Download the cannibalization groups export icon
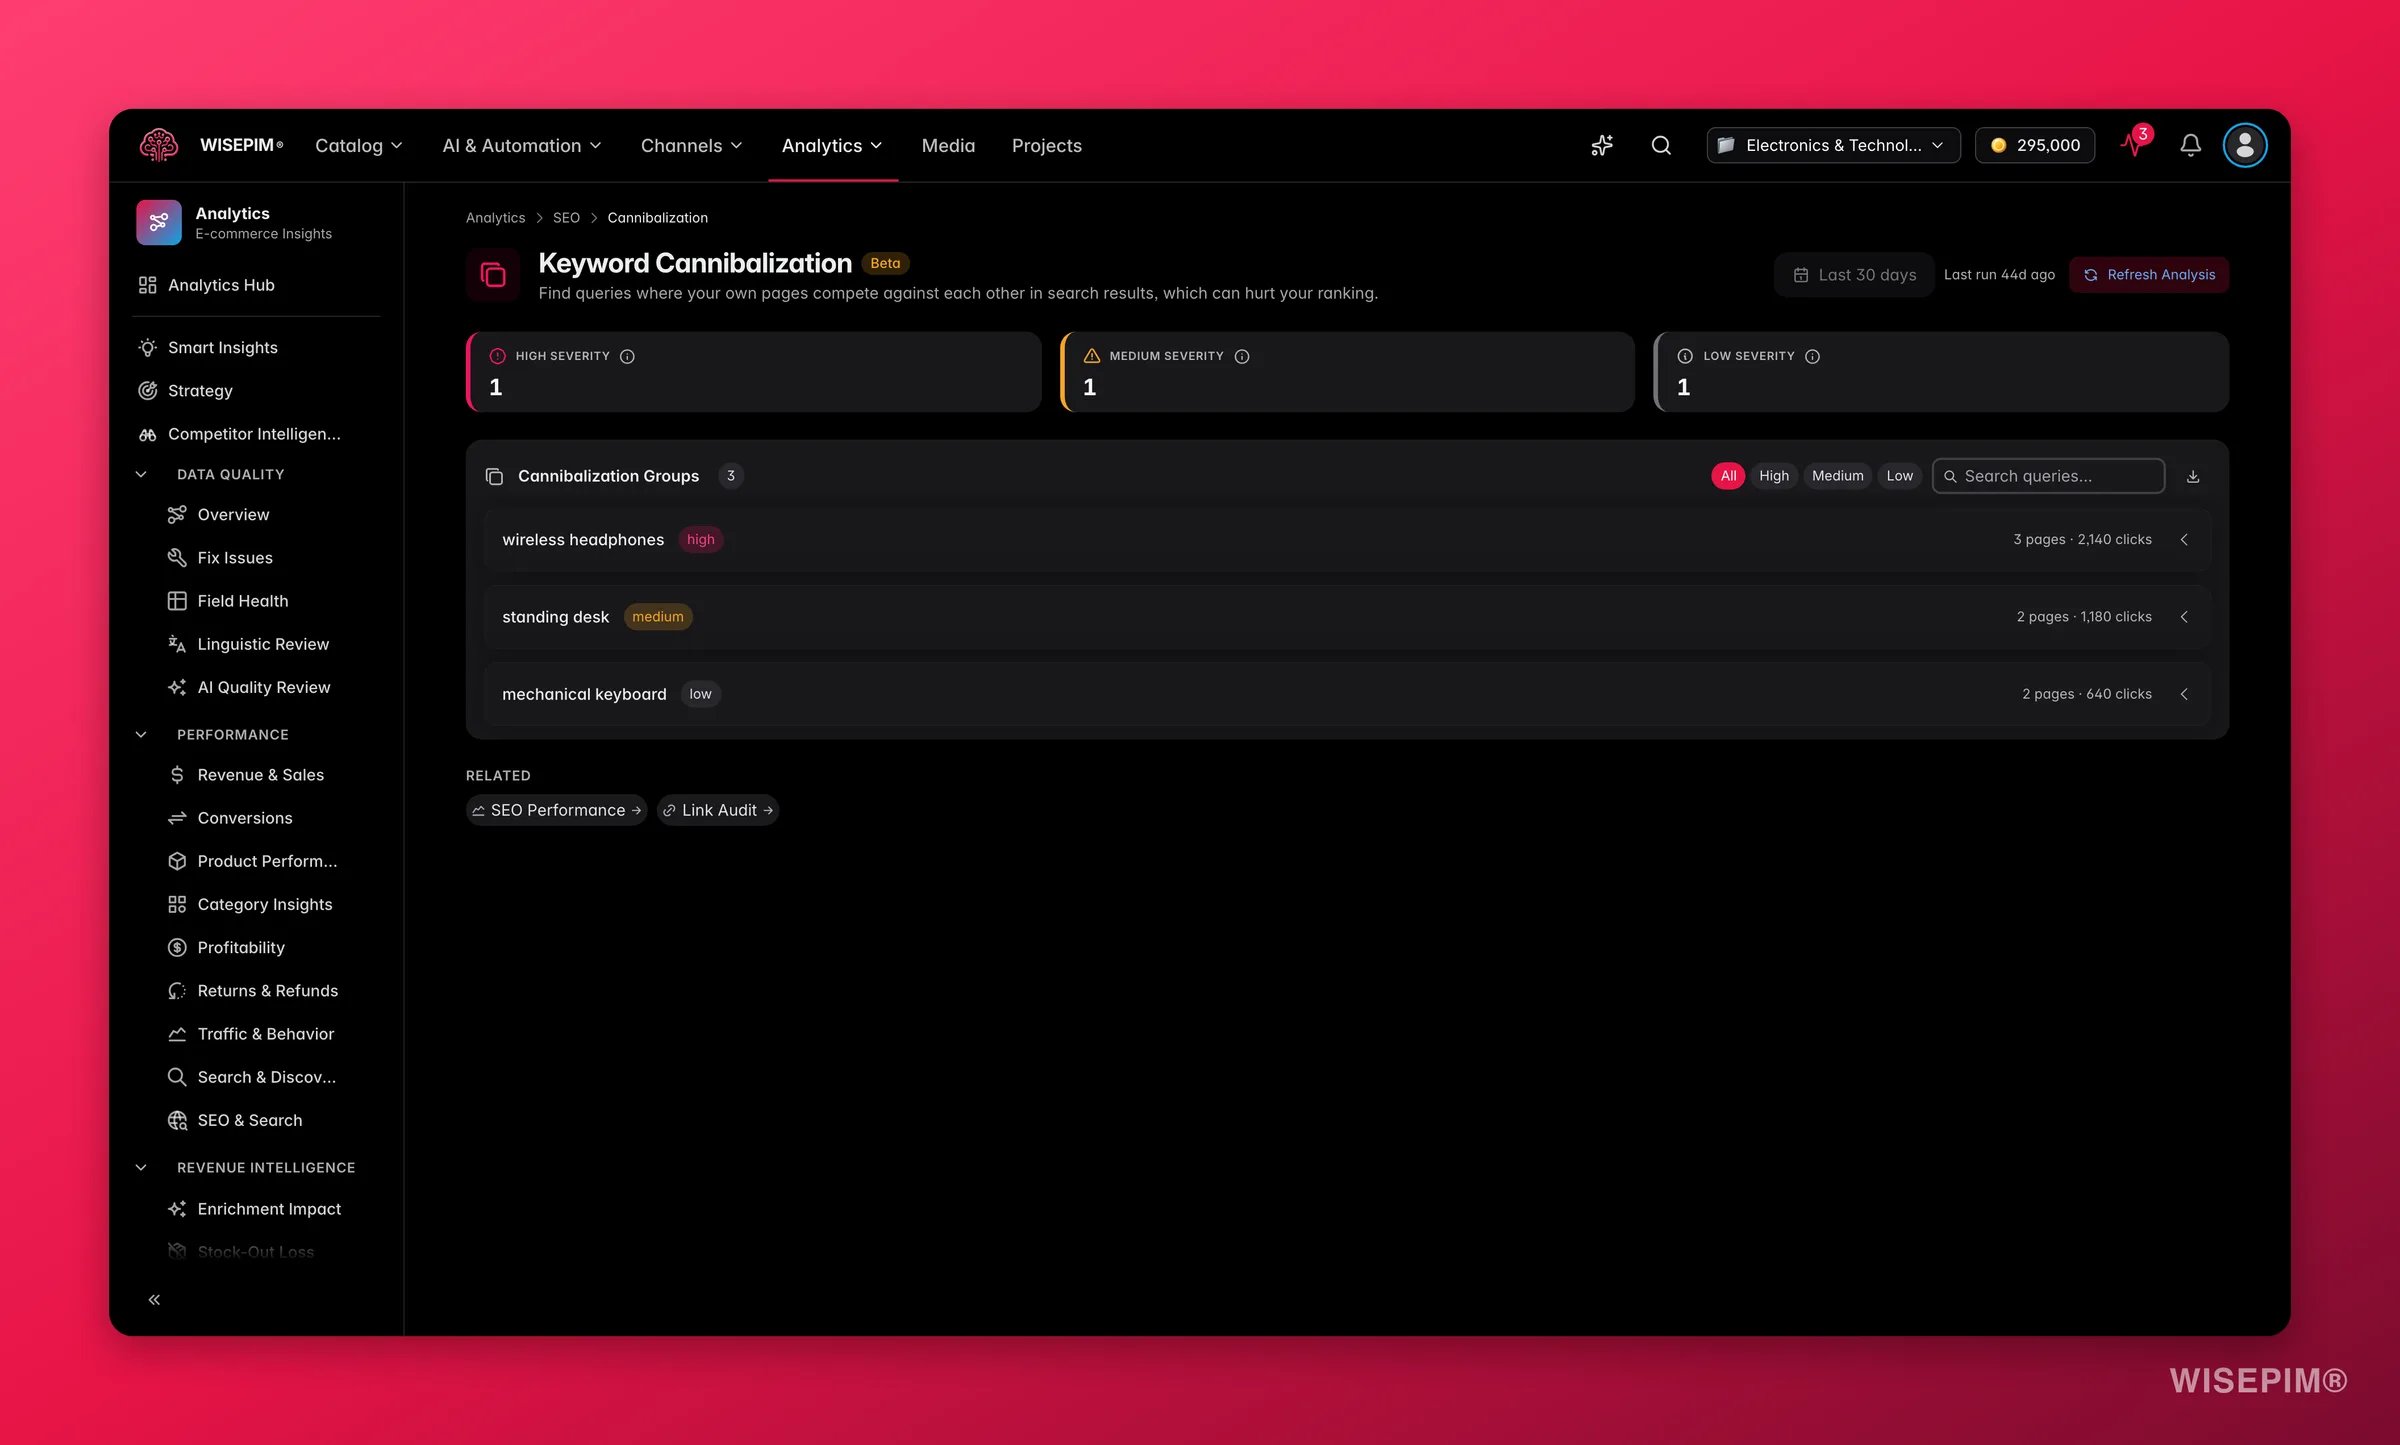 point(2193,476)
